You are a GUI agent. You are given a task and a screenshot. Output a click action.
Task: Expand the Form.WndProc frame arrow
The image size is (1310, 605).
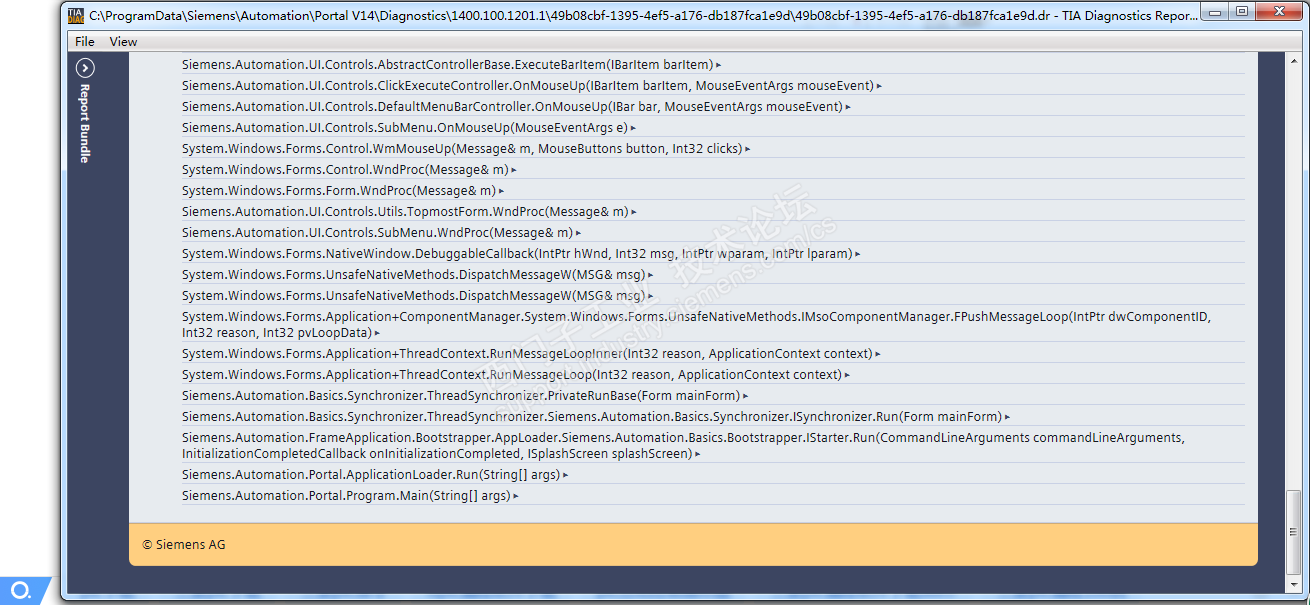tap(501, 191)
